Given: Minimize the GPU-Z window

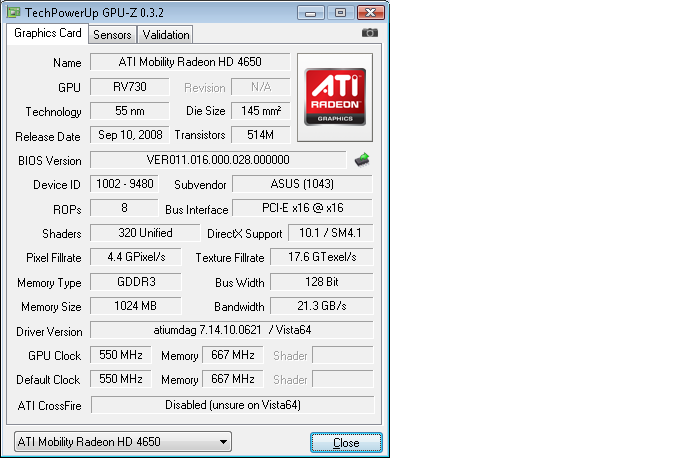Looking at the screenshot, I should (311, 13).
